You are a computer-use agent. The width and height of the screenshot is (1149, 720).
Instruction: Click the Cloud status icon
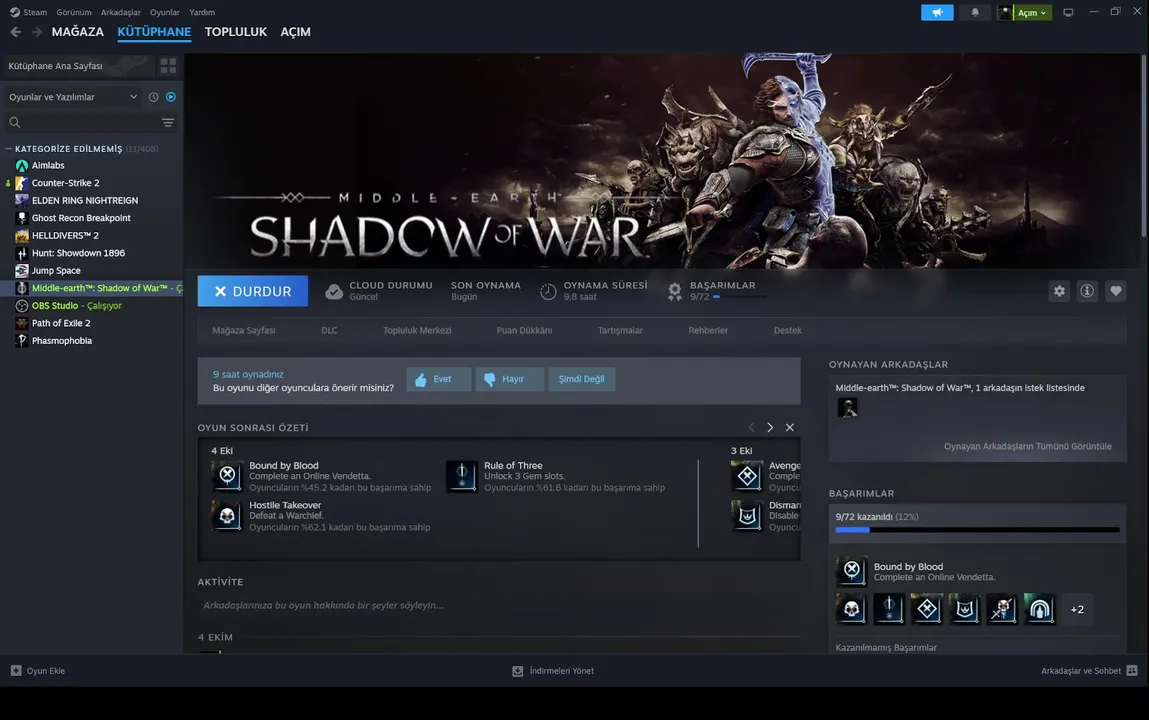(x=334, y=292)
